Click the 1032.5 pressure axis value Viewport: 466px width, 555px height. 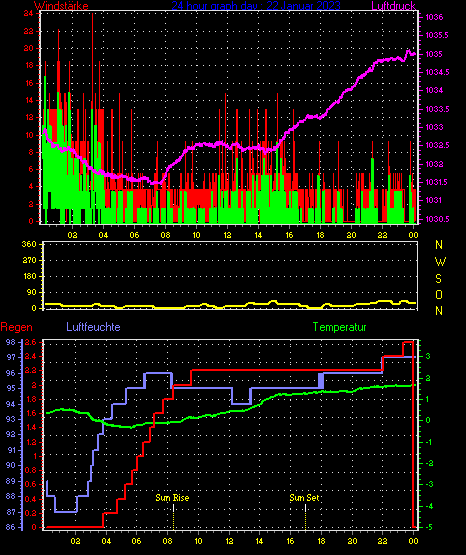pyautogui.click(x=437, y=145)
